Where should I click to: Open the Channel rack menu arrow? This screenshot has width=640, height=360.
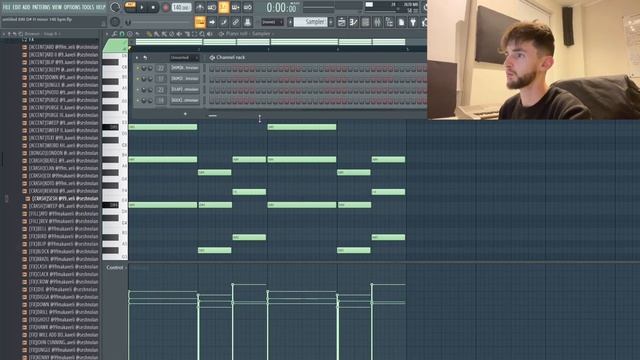click(x=137, y=58)
